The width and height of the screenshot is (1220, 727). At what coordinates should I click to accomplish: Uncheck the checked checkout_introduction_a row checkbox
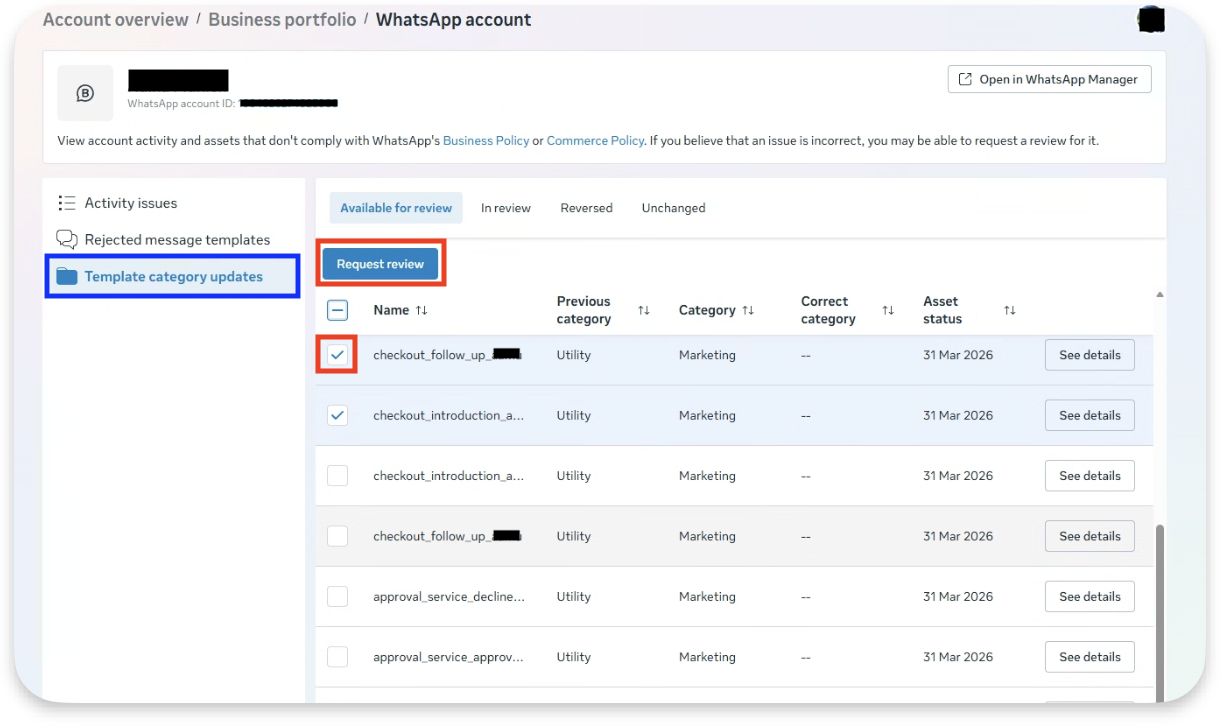[x=338, y=415]
